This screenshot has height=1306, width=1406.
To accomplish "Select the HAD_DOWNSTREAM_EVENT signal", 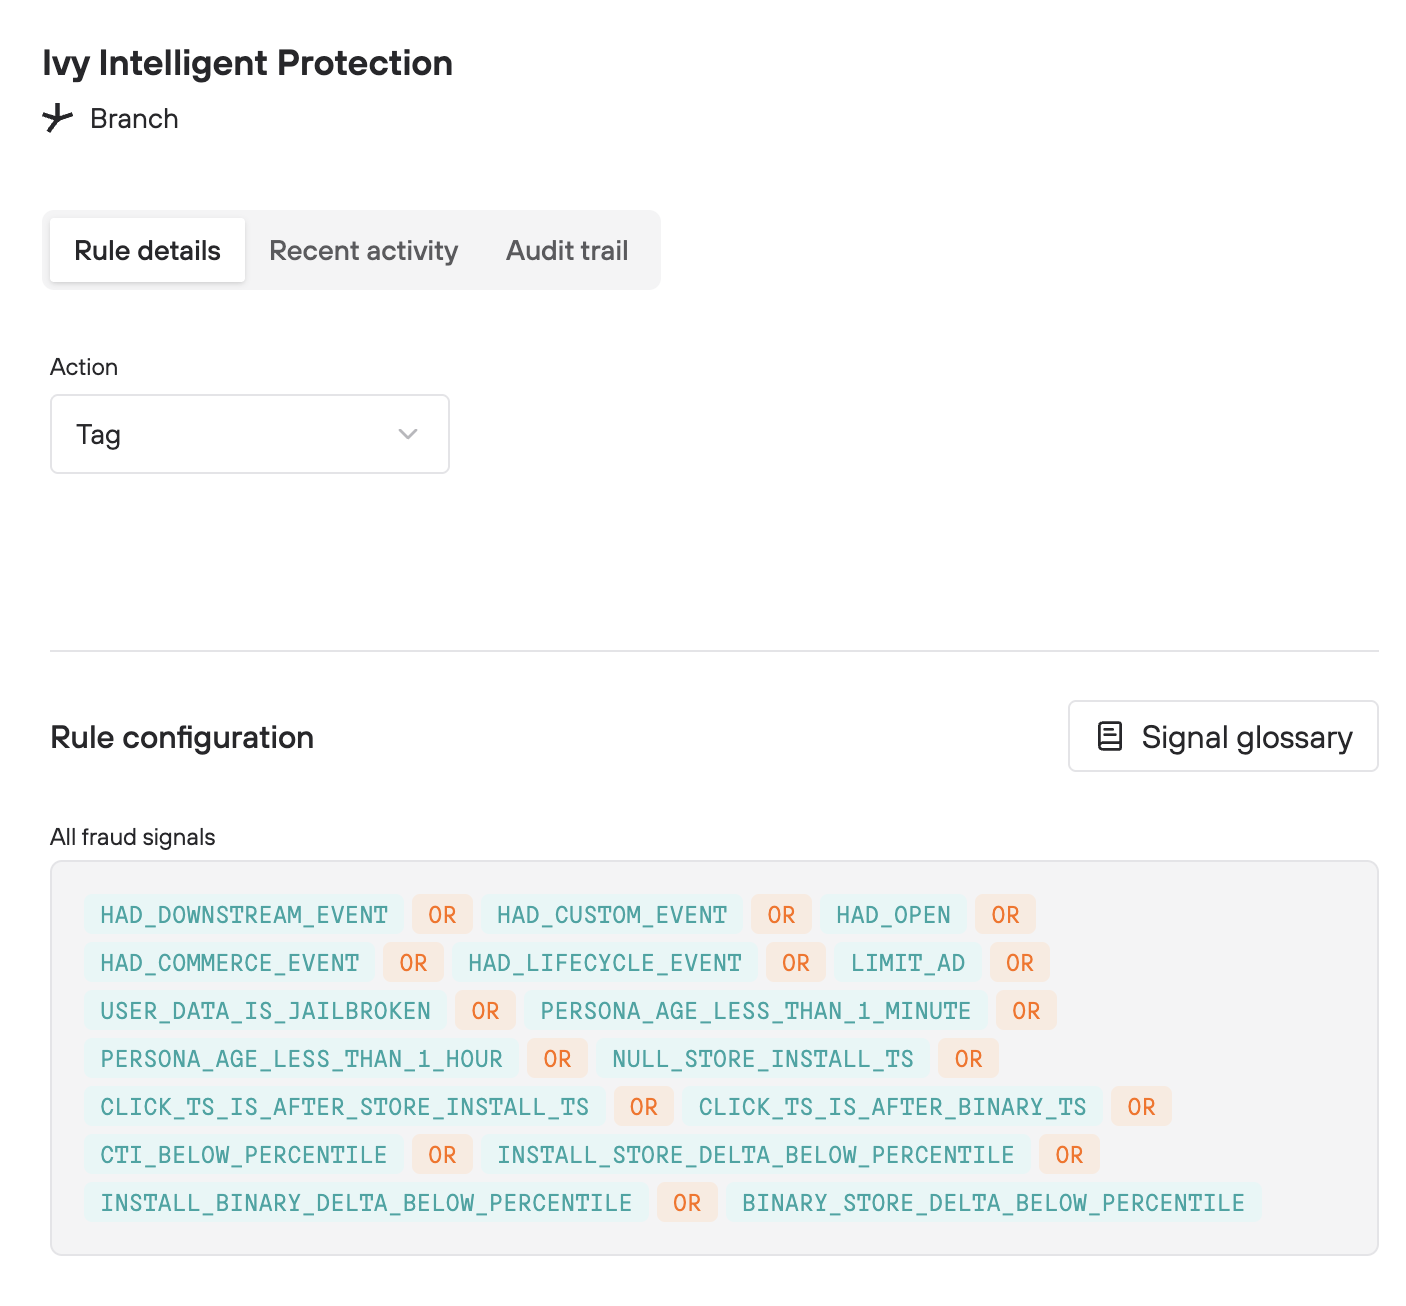I will (x=244, y=915).
